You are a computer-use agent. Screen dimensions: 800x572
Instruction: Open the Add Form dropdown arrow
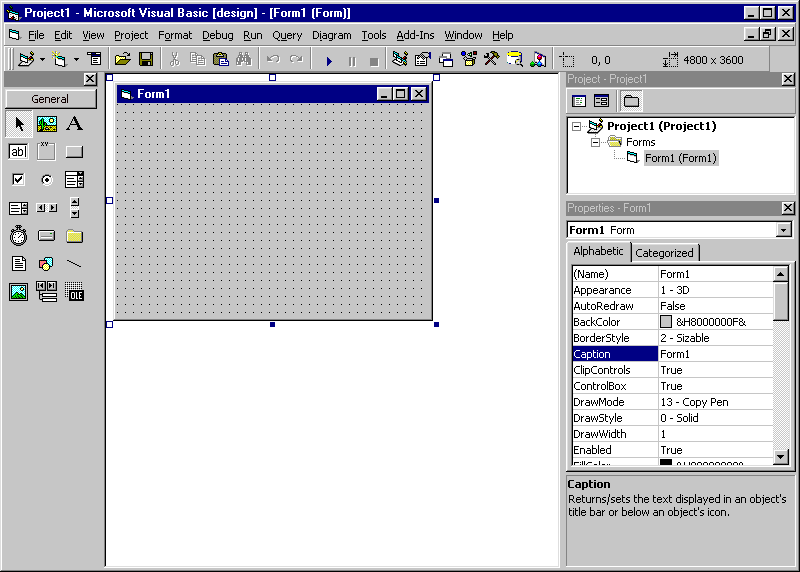click(76, 60)
